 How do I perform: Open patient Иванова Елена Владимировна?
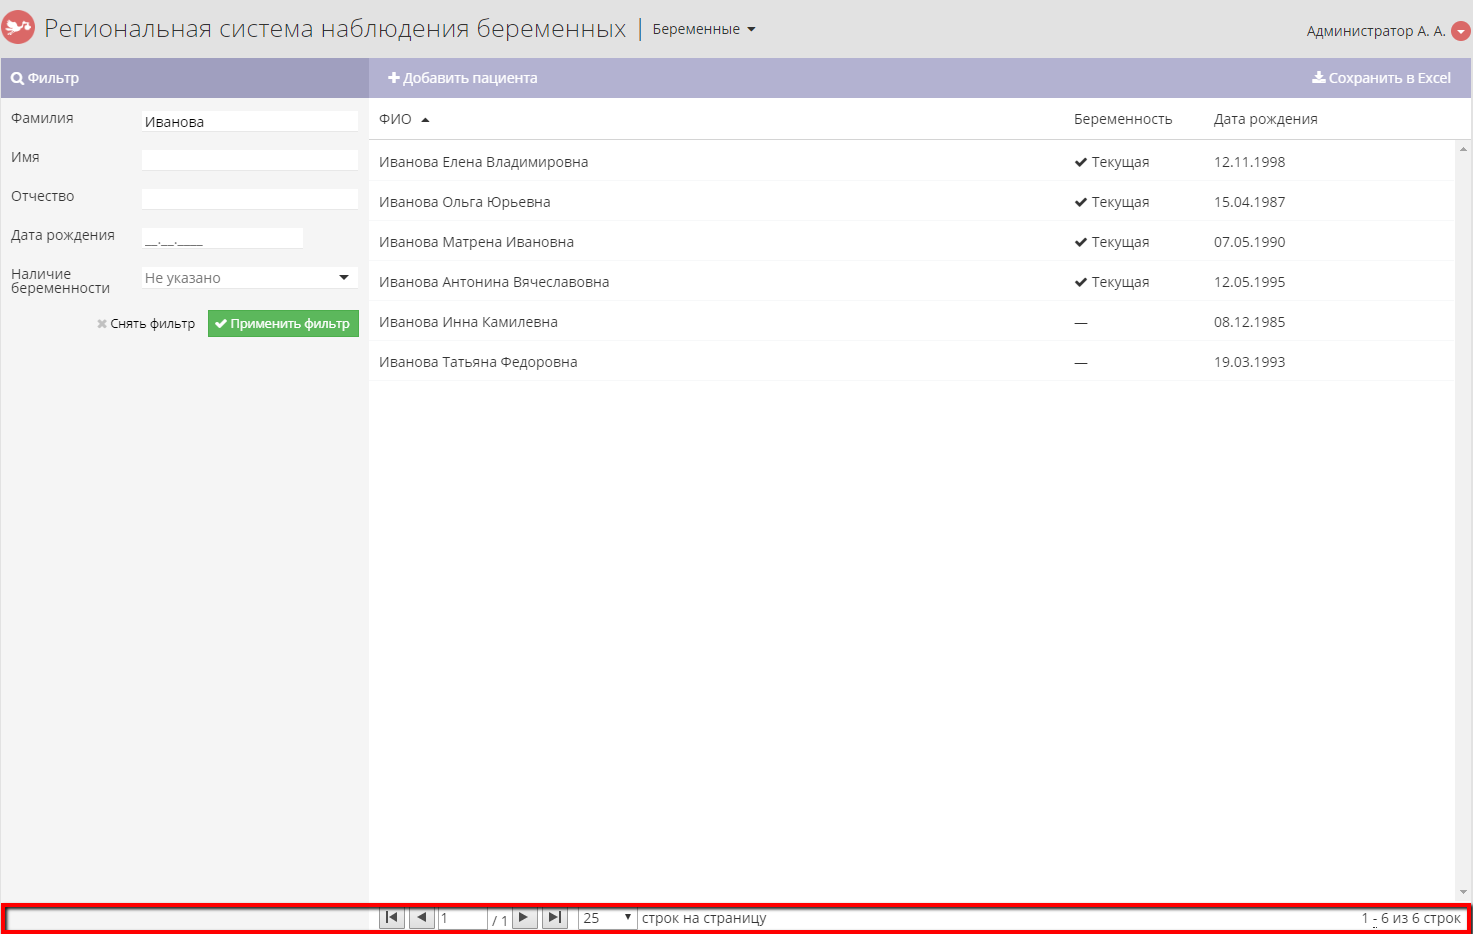[x=483, y=162]
